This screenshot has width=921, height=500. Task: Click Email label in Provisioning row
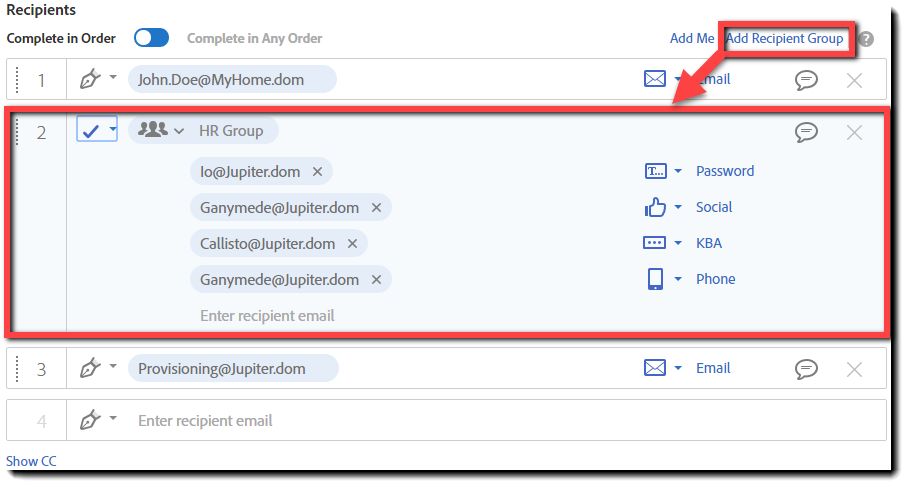tap(713, 368)
